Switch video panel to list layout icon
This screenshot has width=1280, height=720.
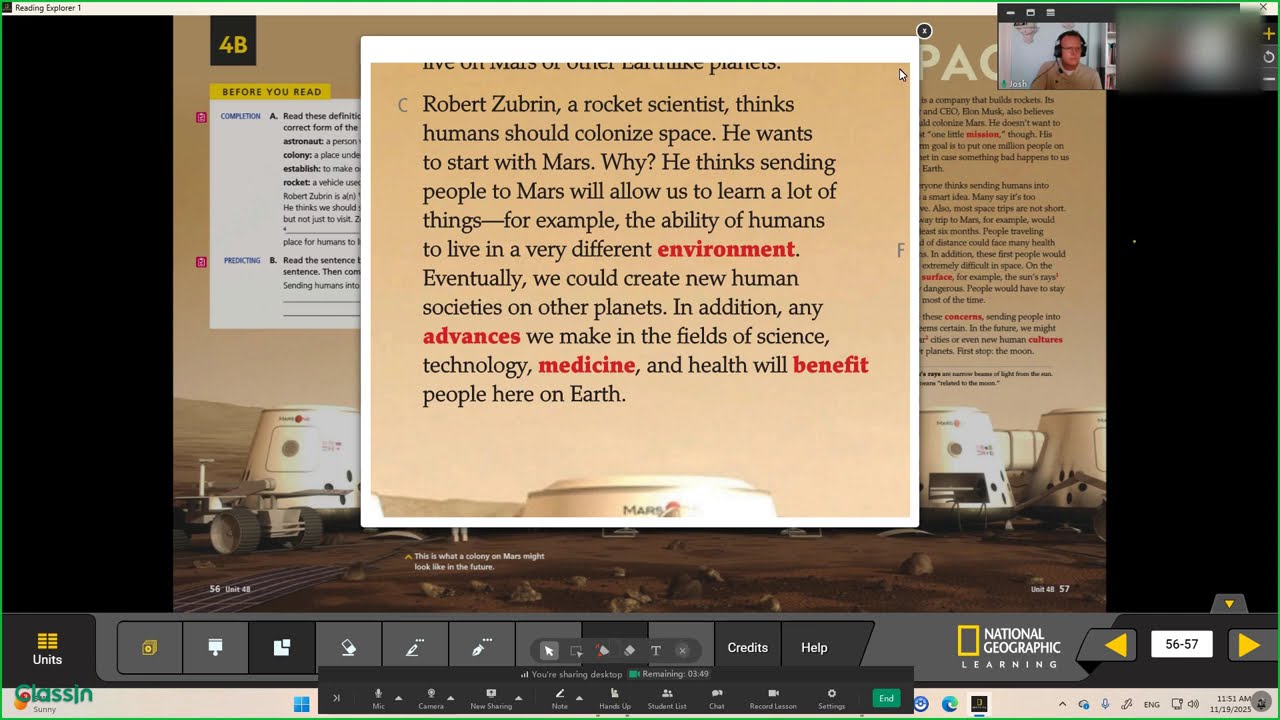(1050, 12)
